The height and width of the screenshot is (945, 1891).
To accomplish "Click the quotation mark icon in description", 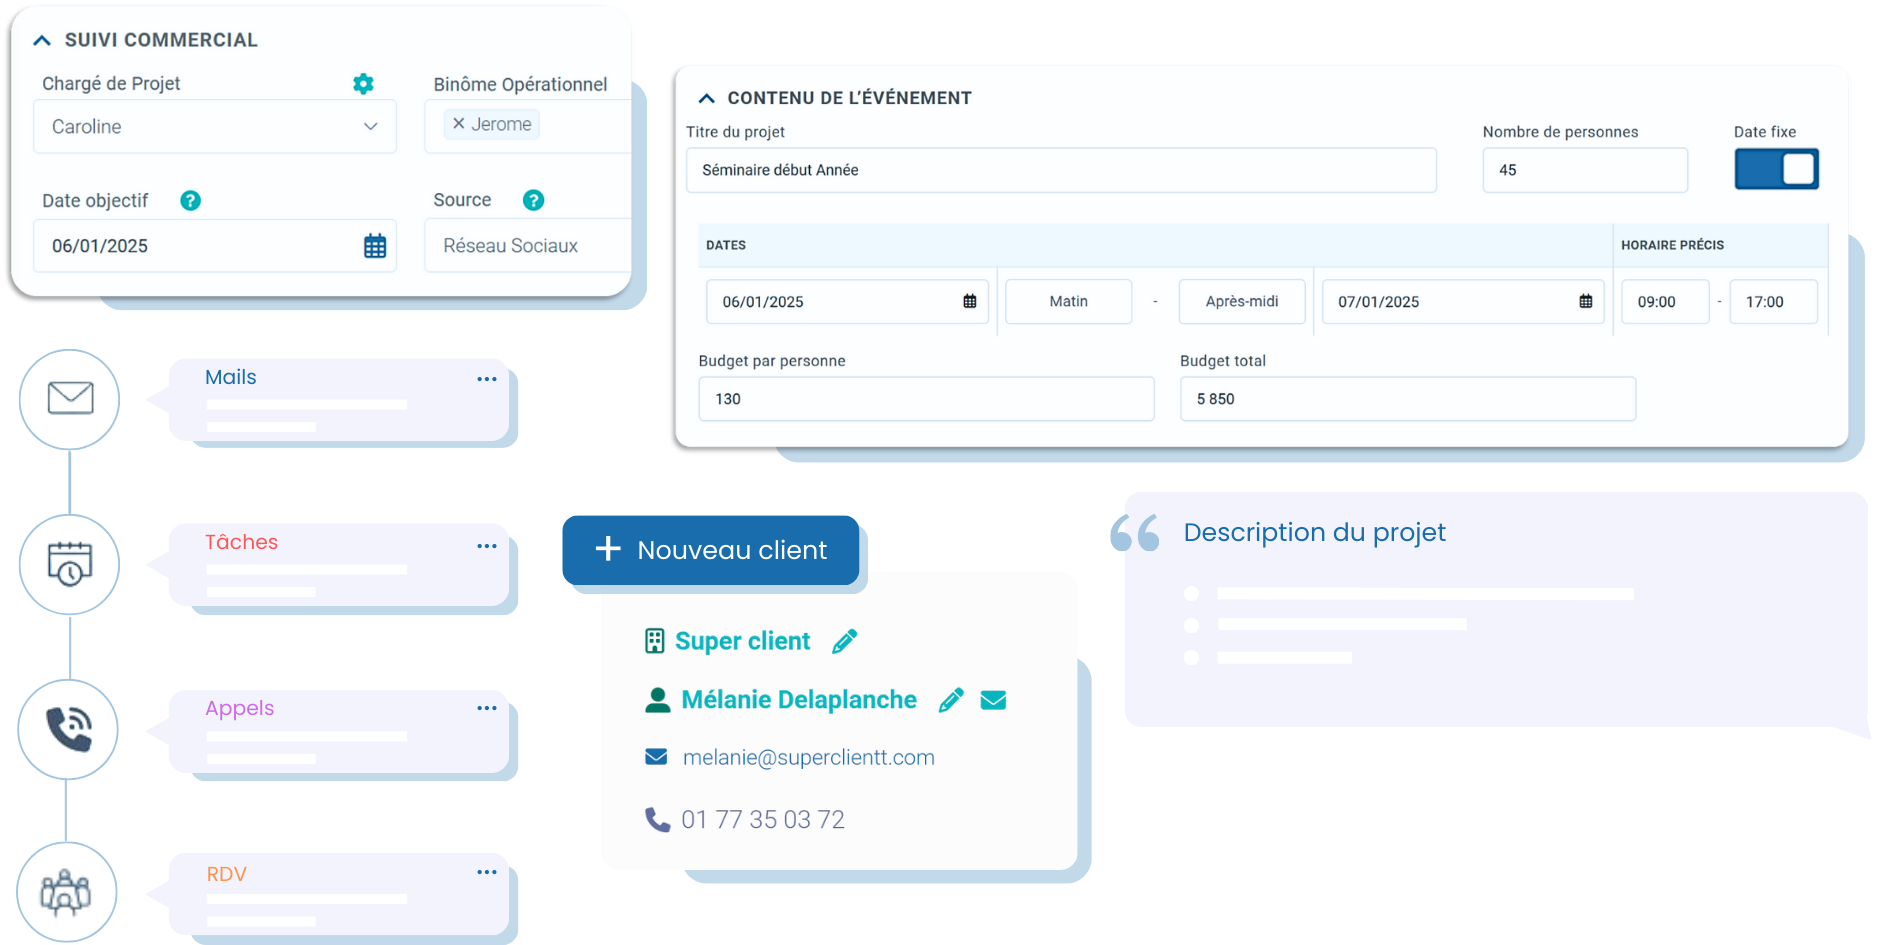I will (1135, 532).
